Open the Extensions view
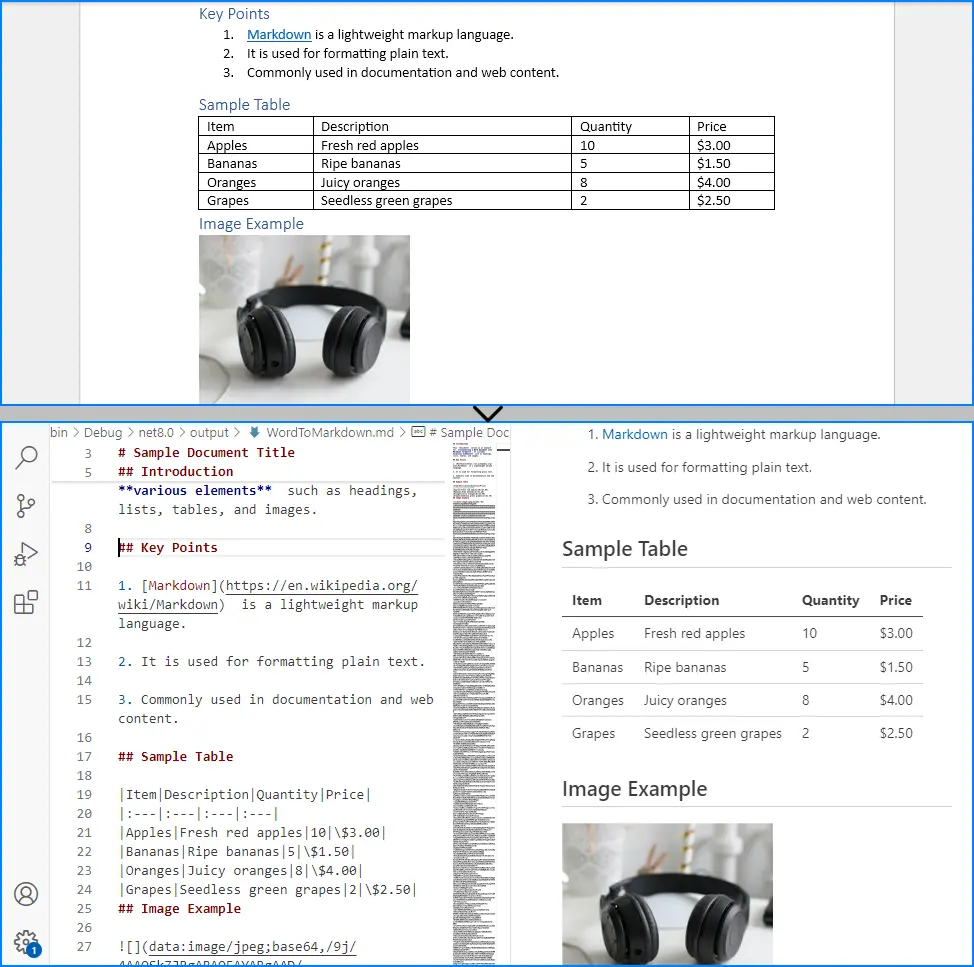Image resolution: width=974 pixels, height=967 pixels. coord(26,601)
